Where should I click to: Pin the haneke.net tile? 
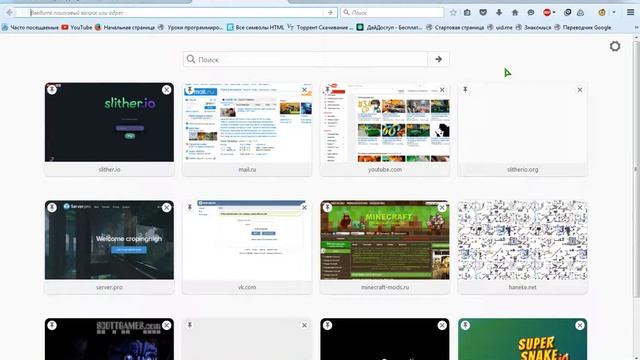465,207
